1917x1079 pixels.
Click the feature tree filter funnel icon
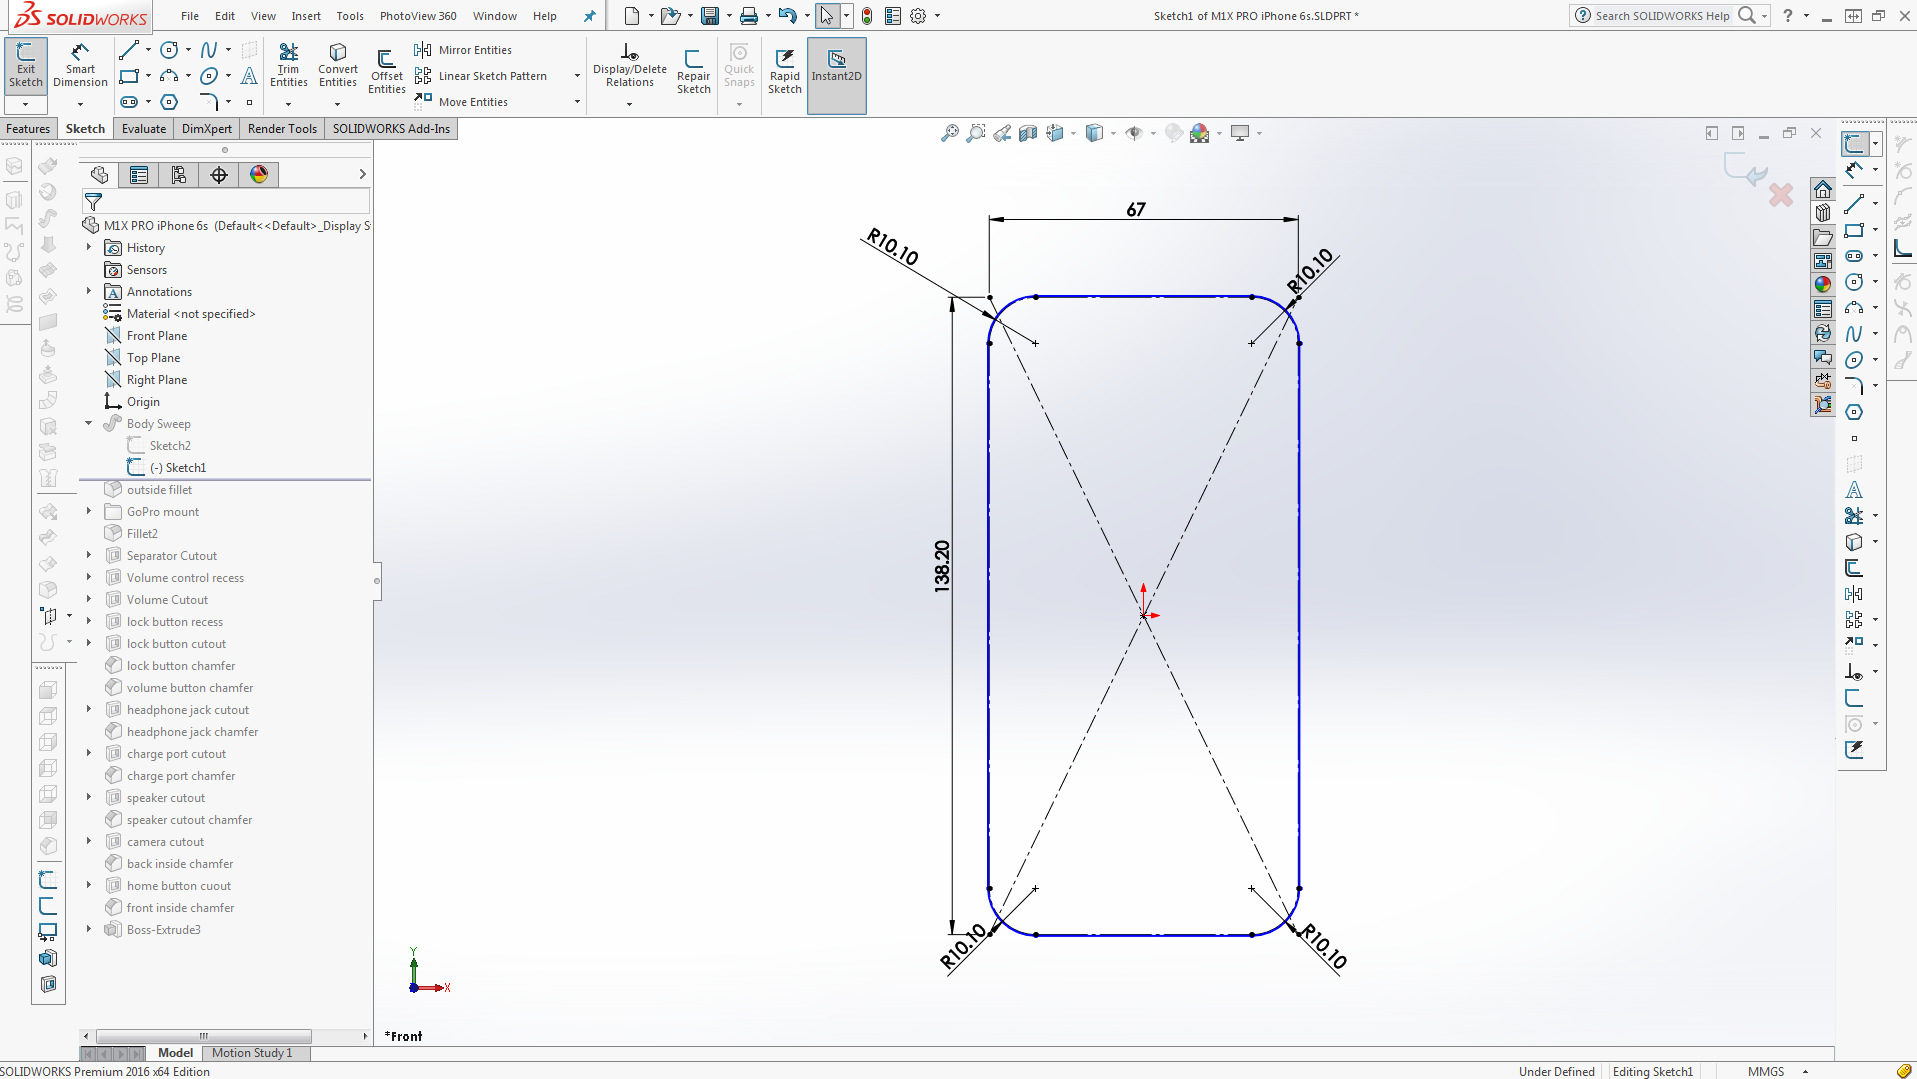[x=93, y=202]
